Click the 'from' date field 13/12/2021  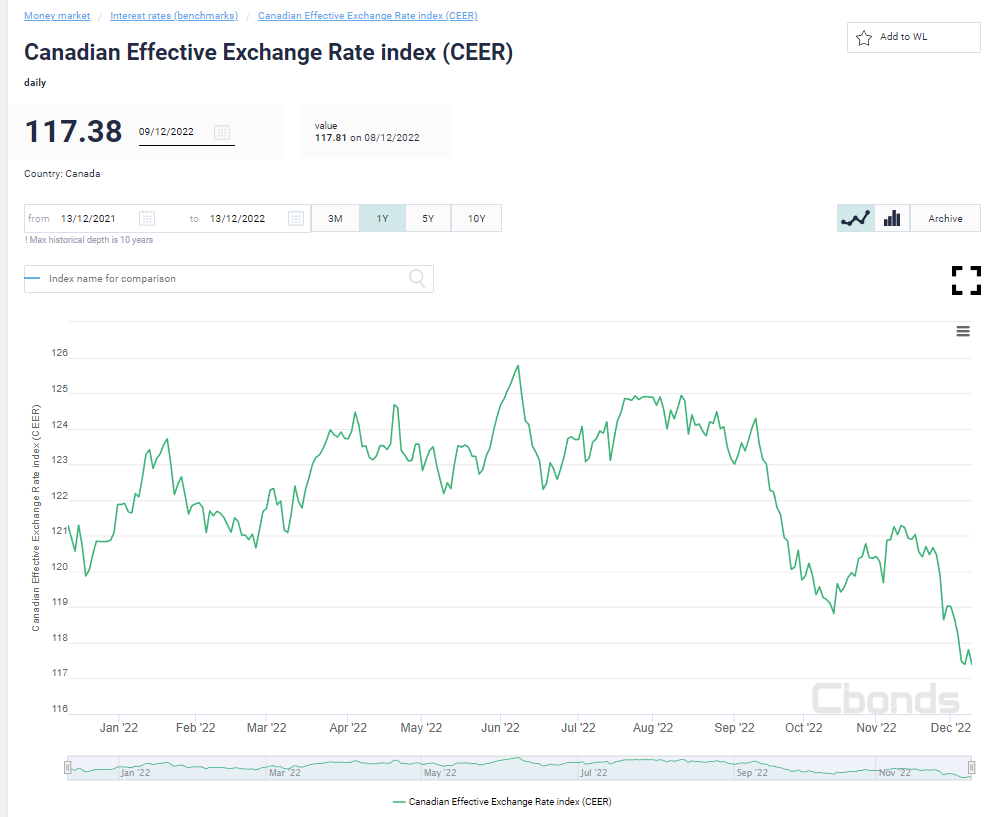[87, 218]
